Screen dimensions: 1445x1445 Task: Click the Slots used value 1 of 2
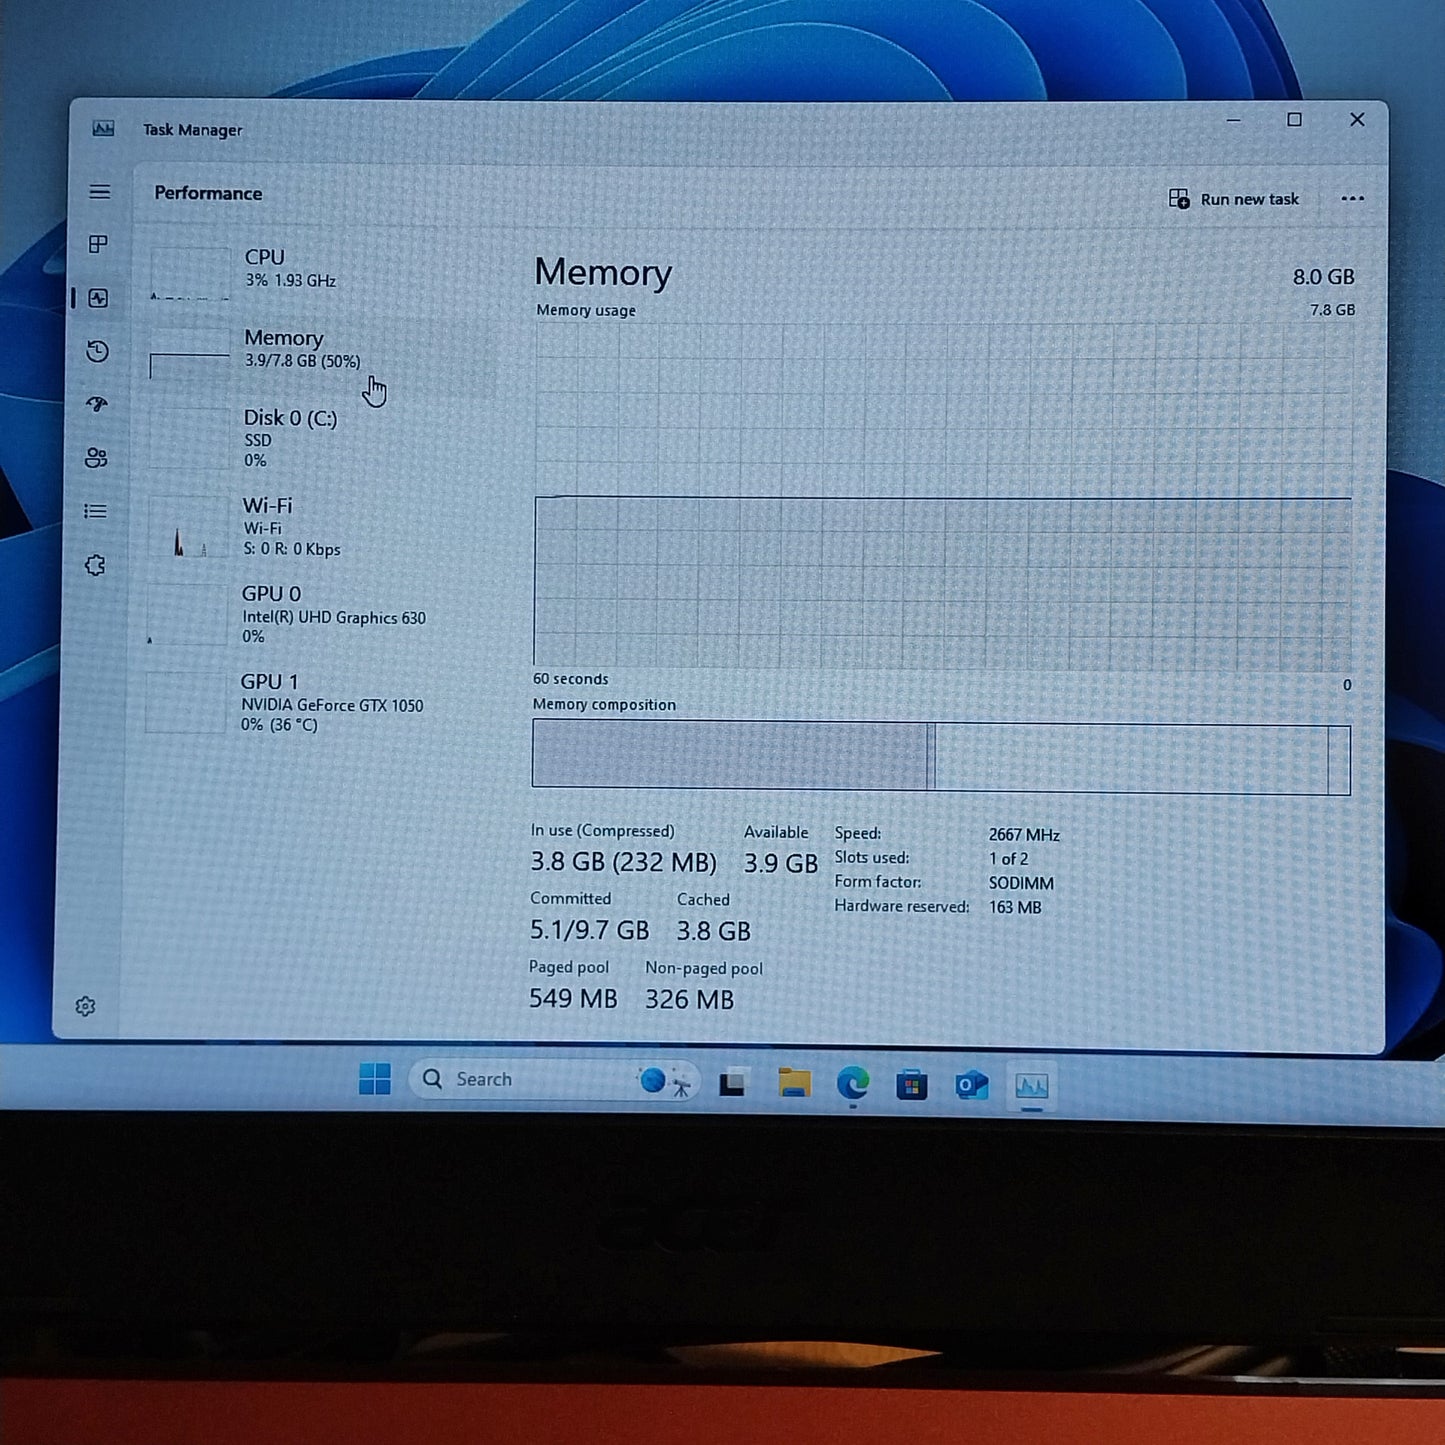tap(1008, 859)
